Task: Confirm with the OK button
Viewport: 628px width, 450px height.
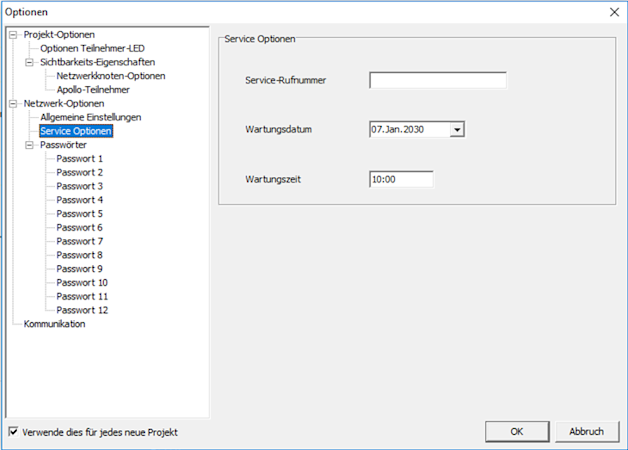Action: tap(517, 432)
